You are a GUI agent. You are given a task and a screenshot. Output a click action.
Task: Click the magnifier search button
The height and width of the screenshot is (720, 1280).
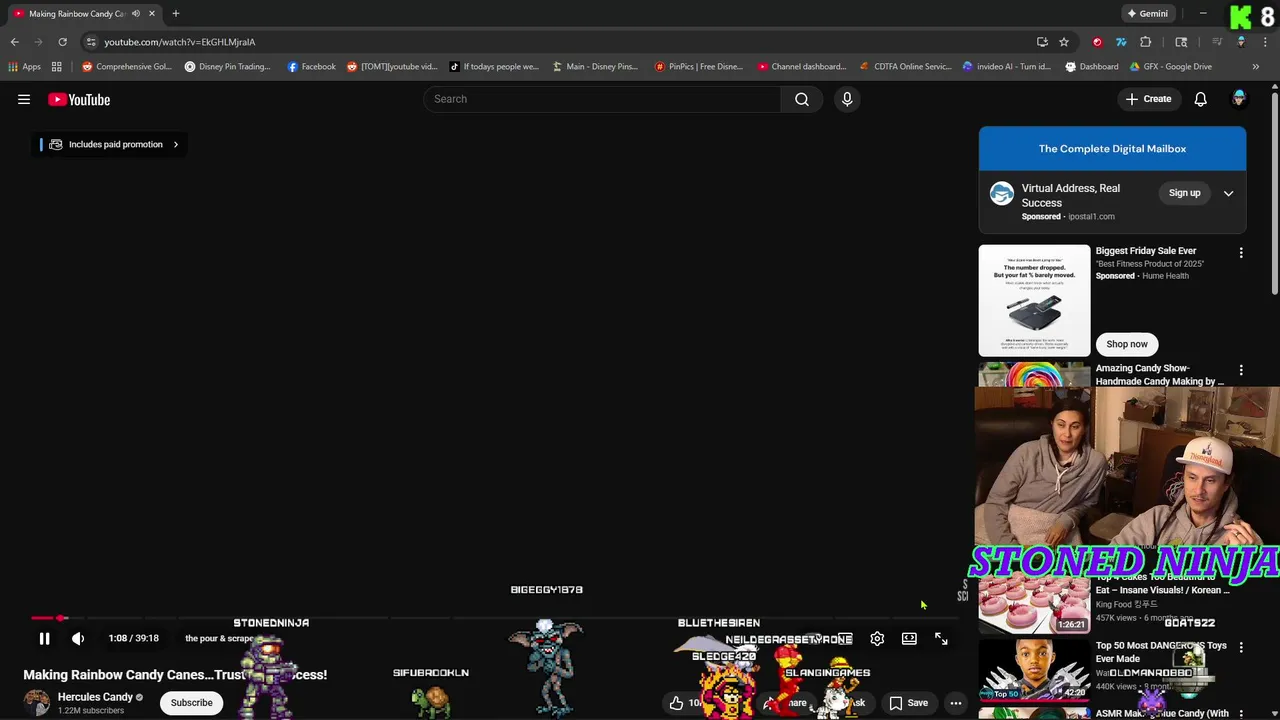pyautogui.click(x=802, y=99)
